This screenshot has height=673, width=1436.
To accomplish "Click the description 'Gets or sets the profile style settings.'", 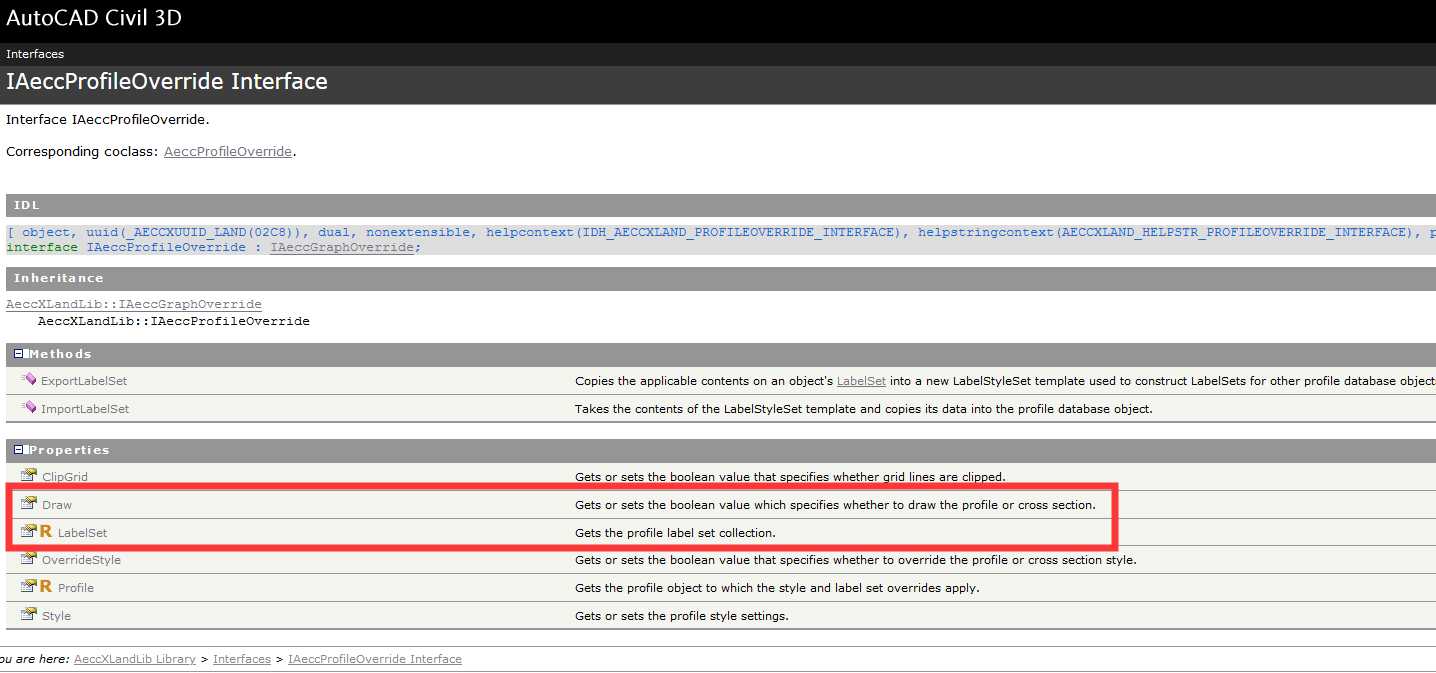I will coord(682,616).
